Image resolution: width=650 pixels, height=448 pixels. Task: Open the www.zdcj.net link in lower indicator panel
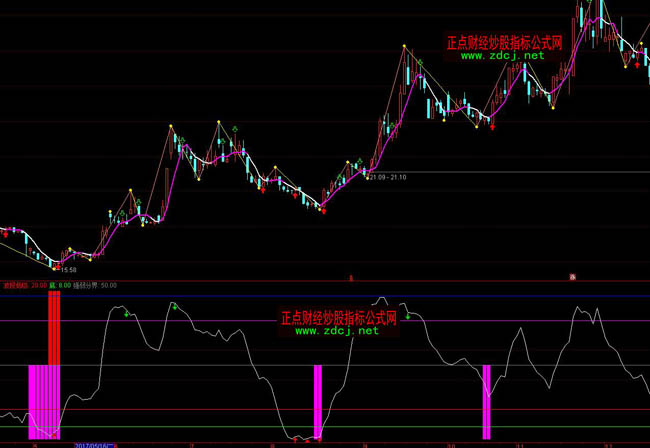(x=337, y=331)
